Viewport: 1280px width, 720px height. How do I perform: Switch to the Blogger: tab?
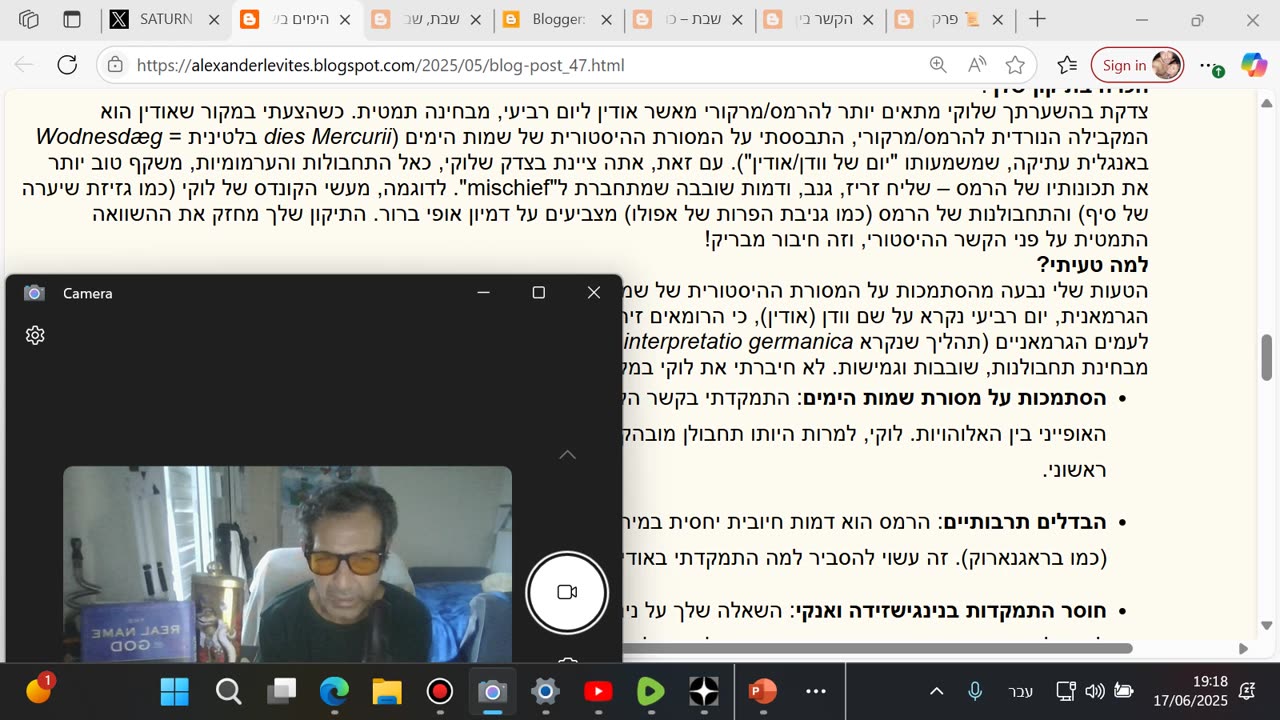[x=558, y=20]
